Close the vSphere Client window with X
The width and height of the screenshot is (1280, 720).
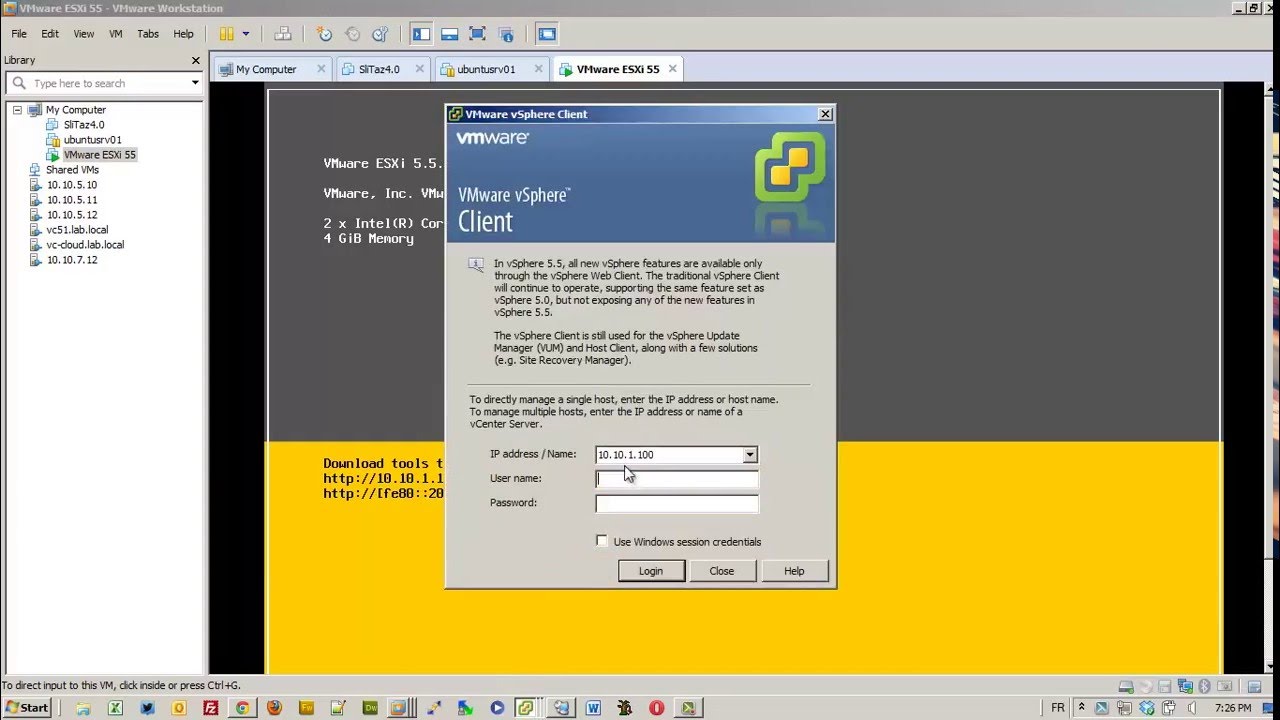click(825, 114)
